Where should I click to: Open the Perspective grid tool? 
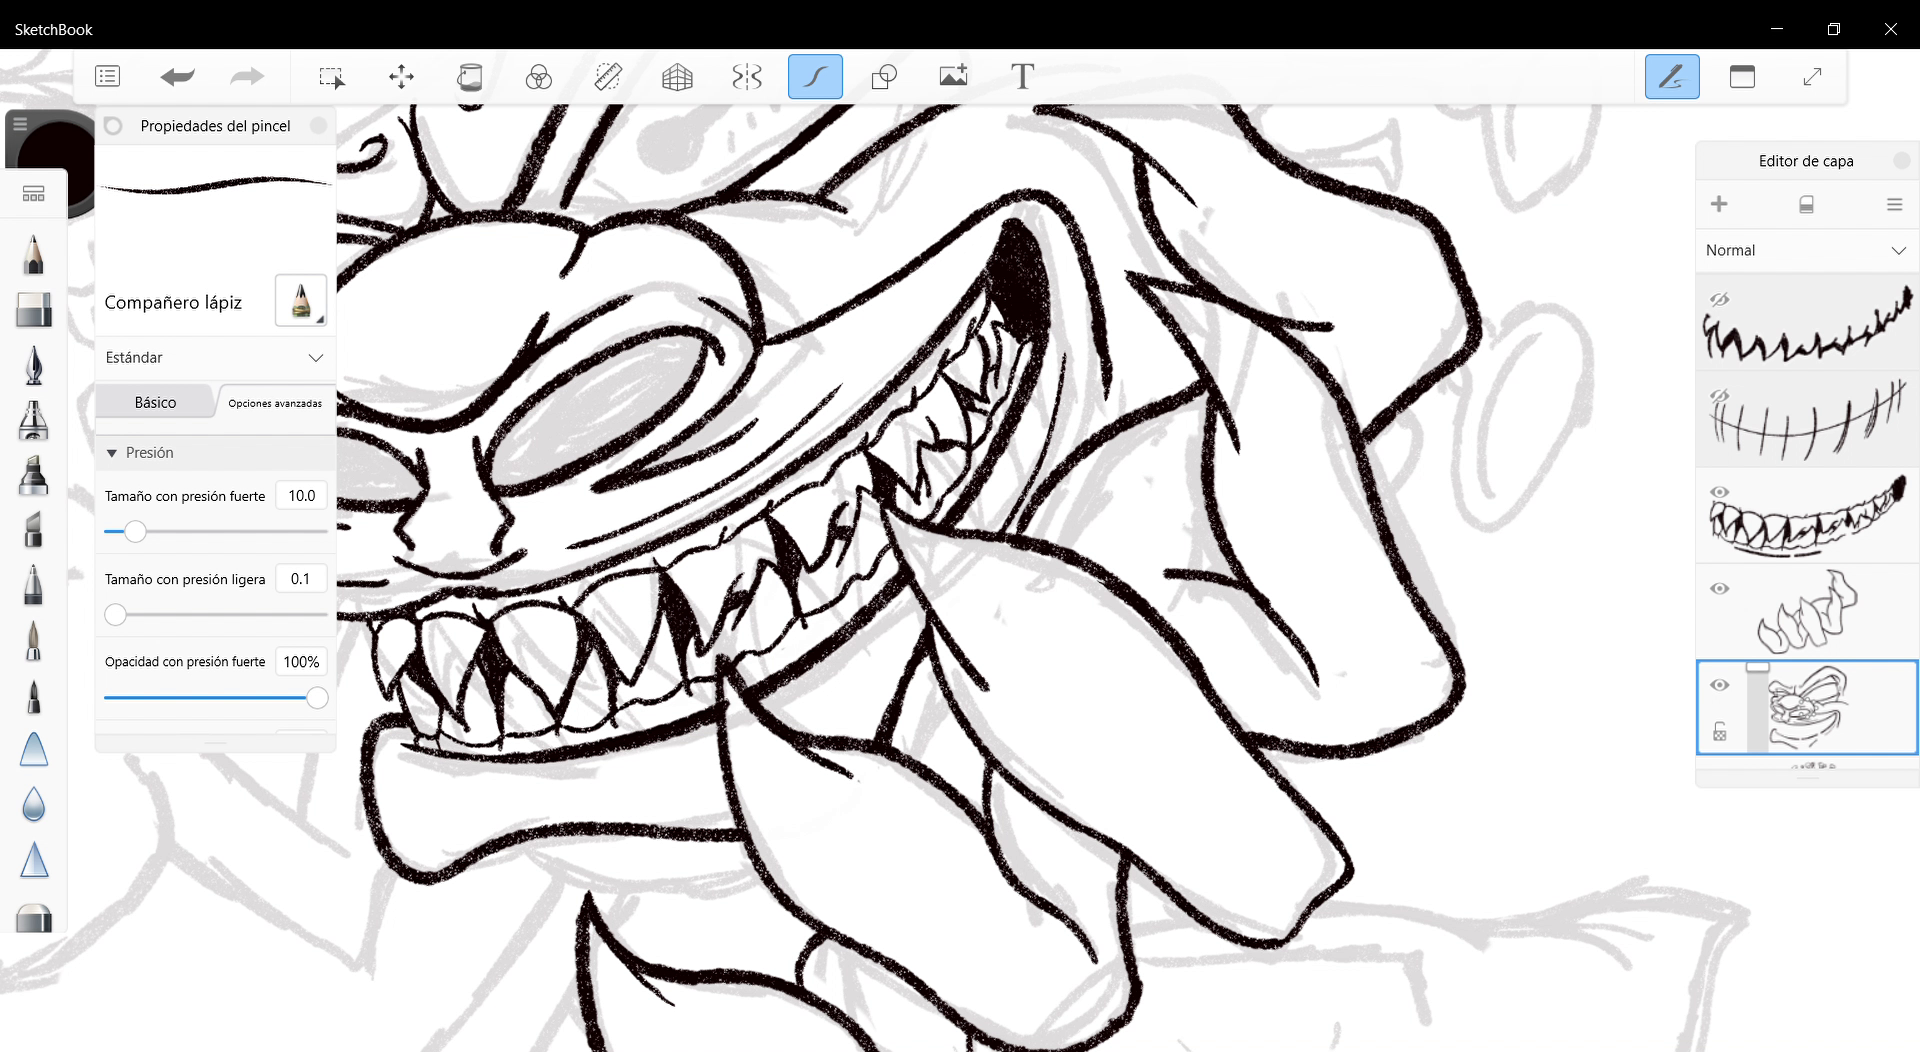click(677, 77)
